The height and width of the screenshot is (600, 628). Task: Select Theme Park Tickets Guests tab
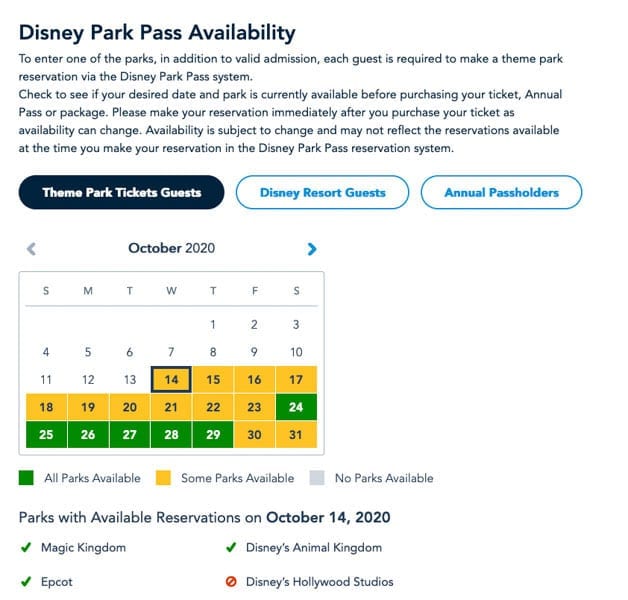[x=121, y=193]
